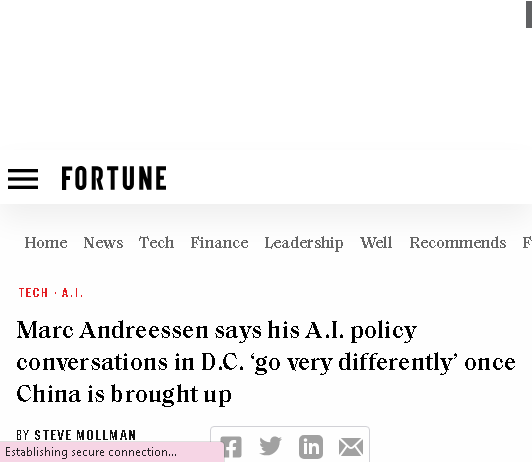Share article on LinkedIn
The height and width of the screenshot is (462, 532).
pos(311,447)
